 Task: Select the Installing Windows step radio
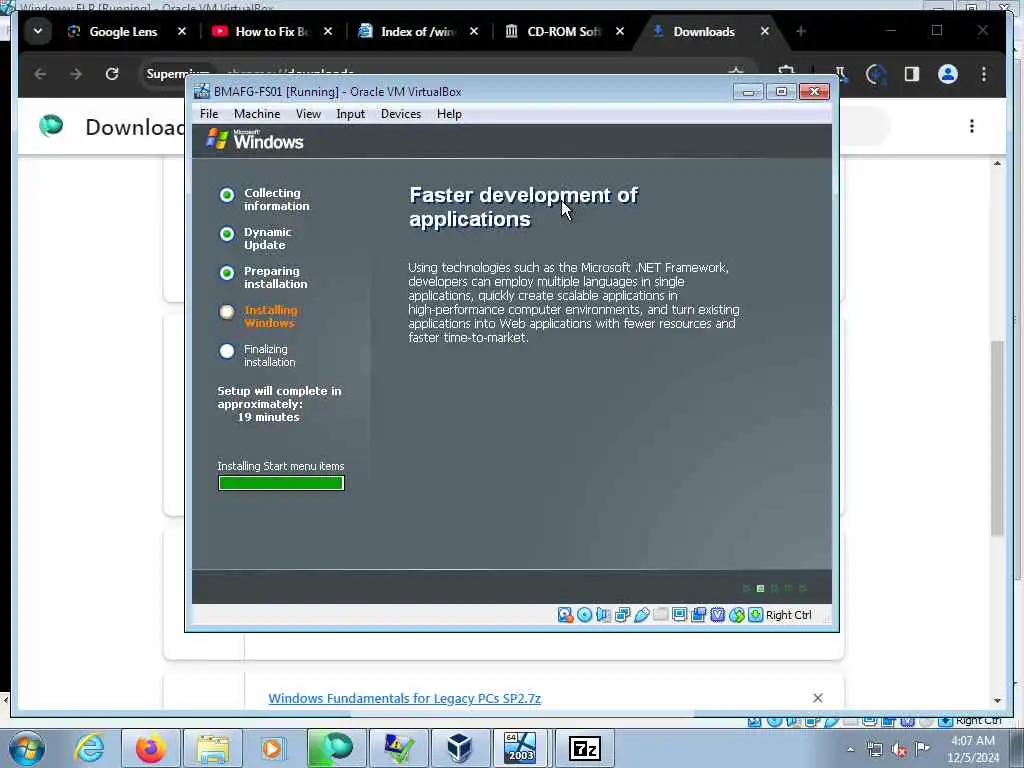pos(227,312)
